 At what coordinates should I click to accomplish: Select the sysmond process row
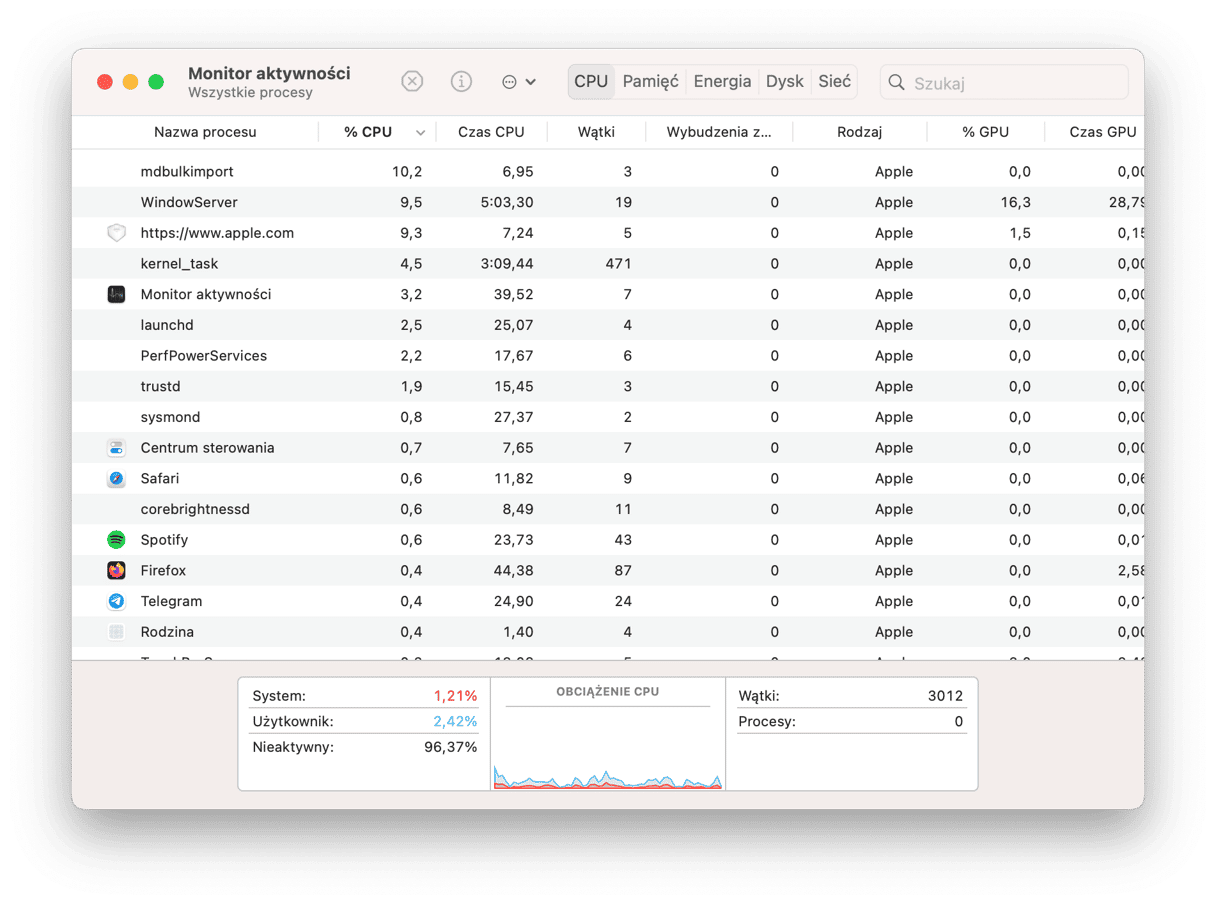[x=608, y=417]
